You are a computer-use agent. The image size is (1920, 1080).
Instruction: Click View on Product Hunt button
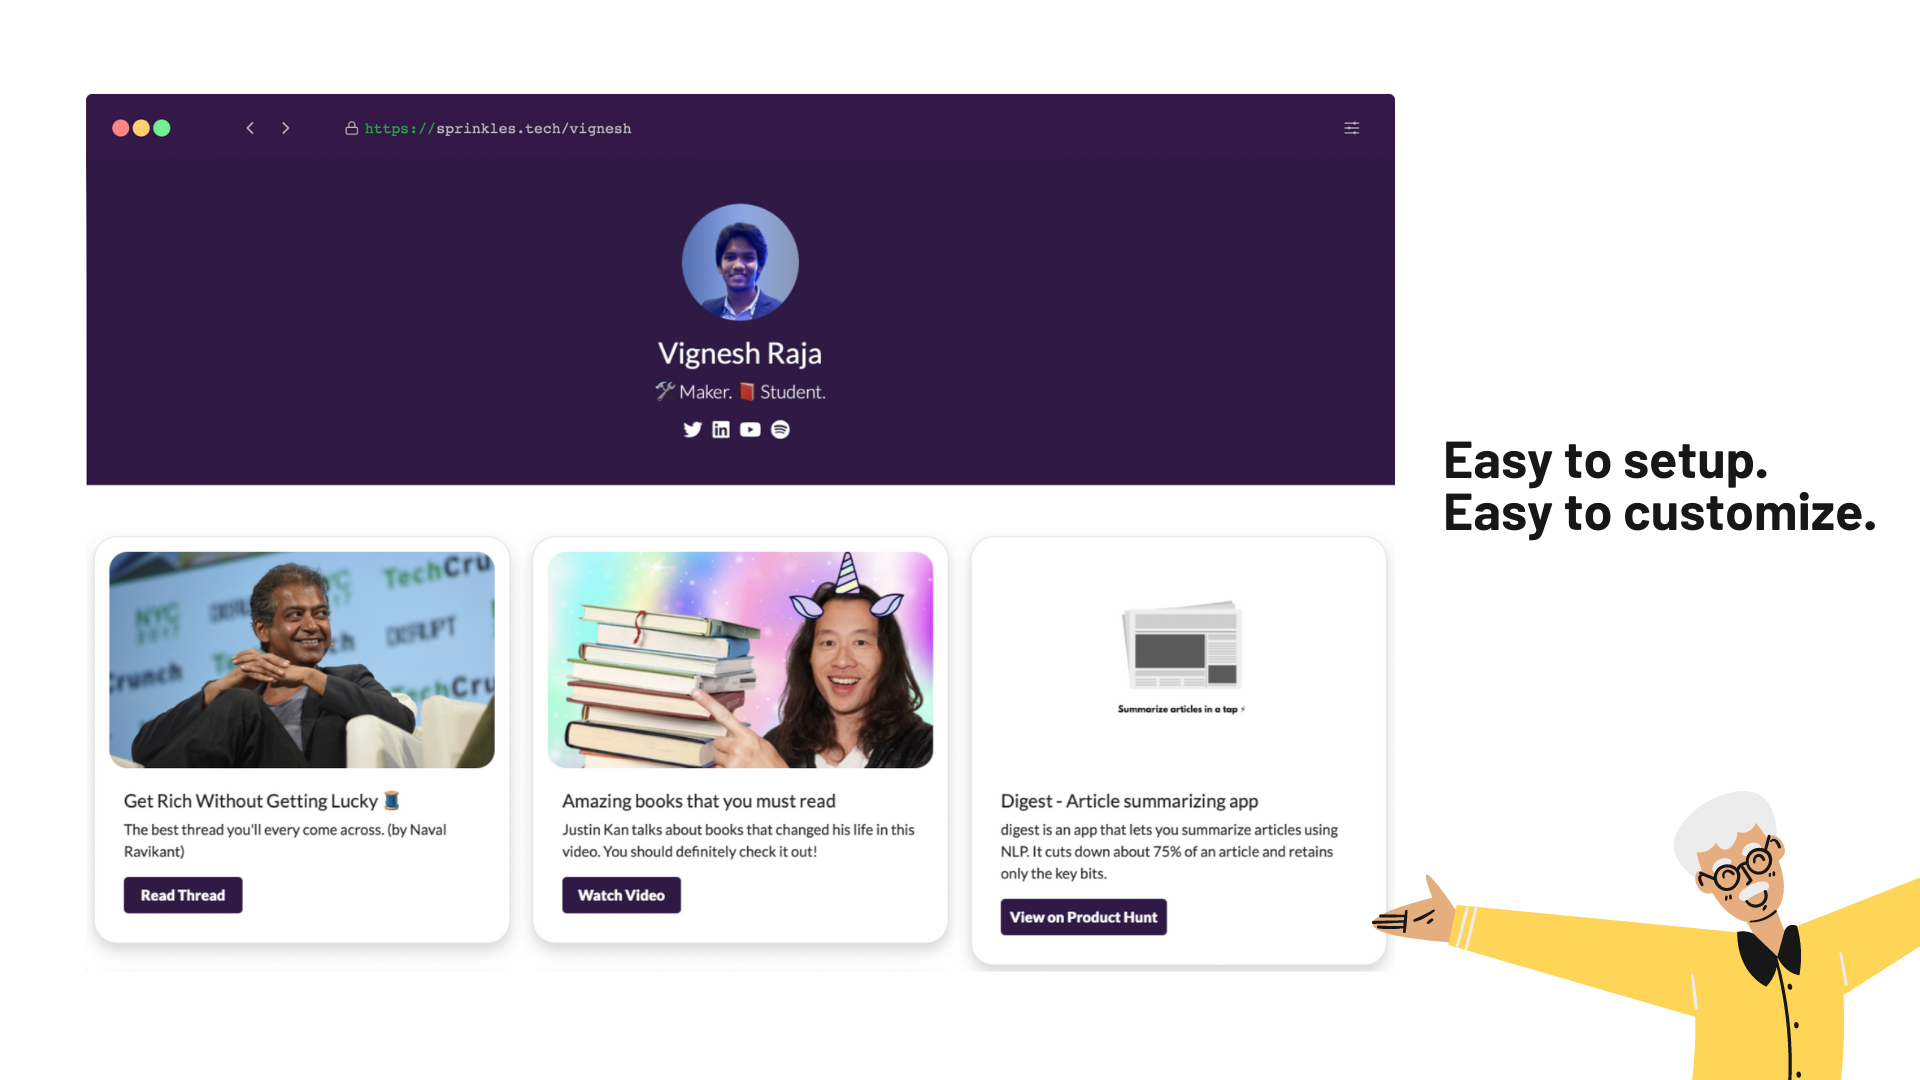click(1083, 917)
